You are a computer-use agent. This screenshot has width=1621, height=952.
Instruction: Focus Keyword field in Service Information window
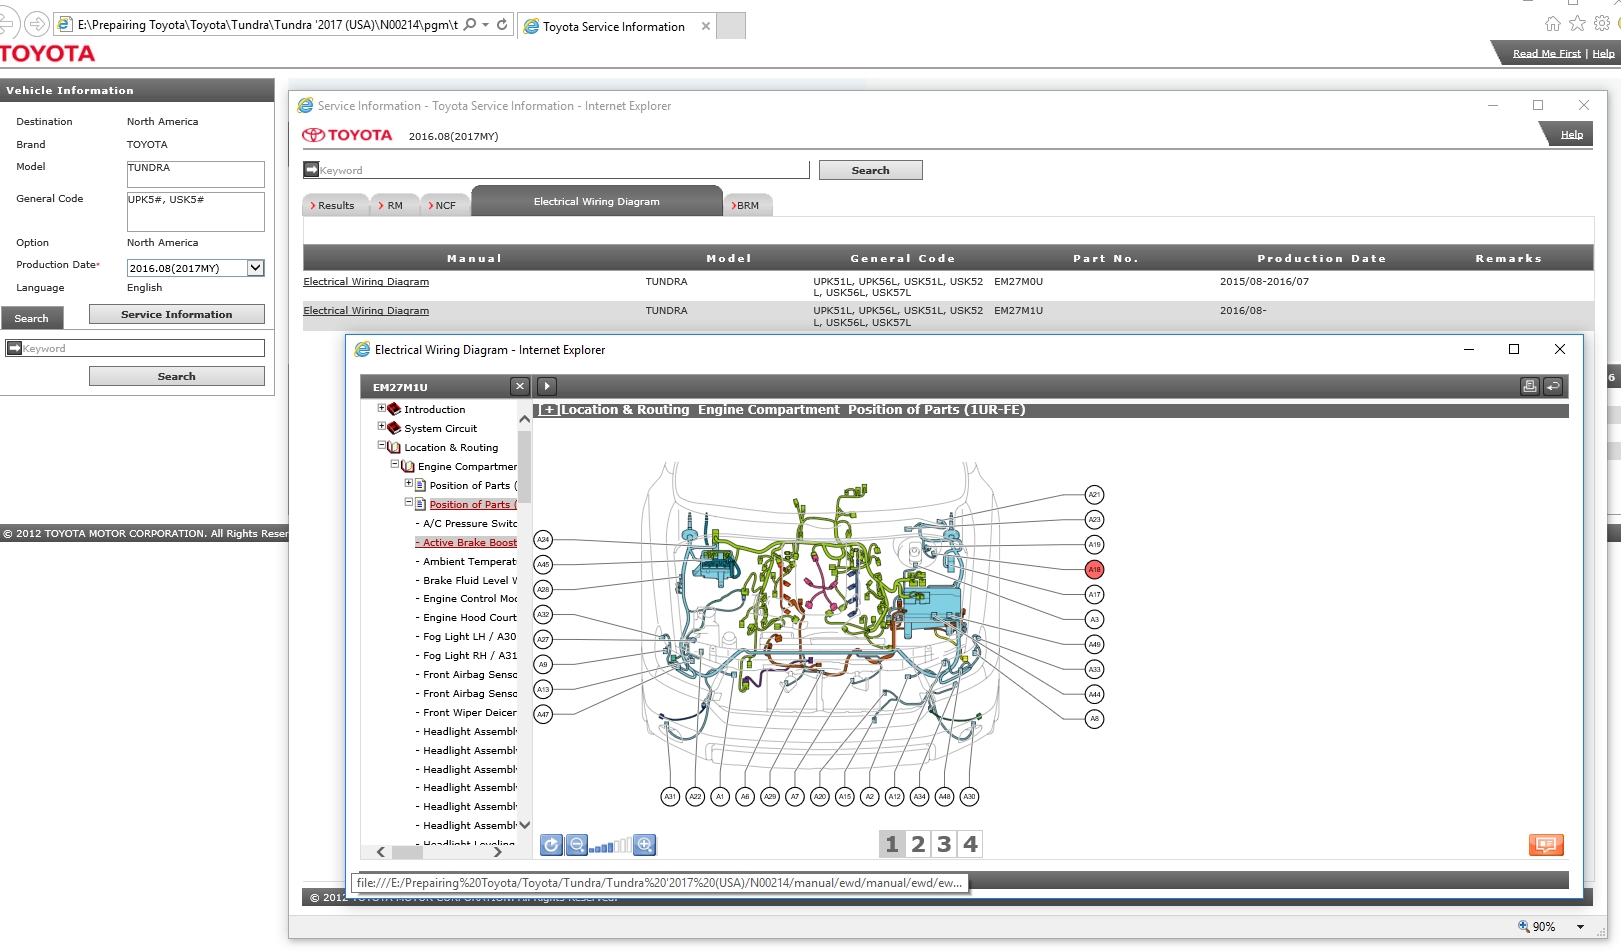point(556,170)
